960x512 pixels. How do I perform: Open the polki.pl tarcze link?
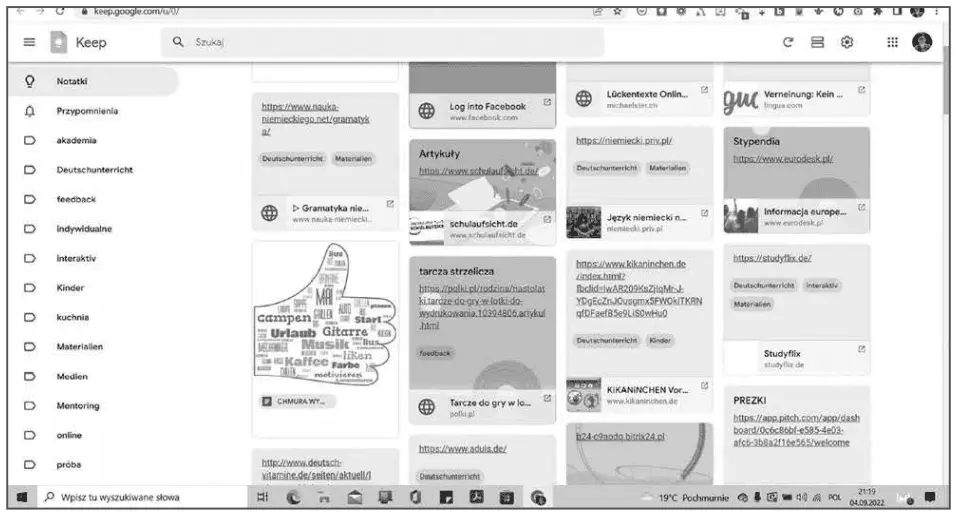pyautogui.click(x=482, y=307)
